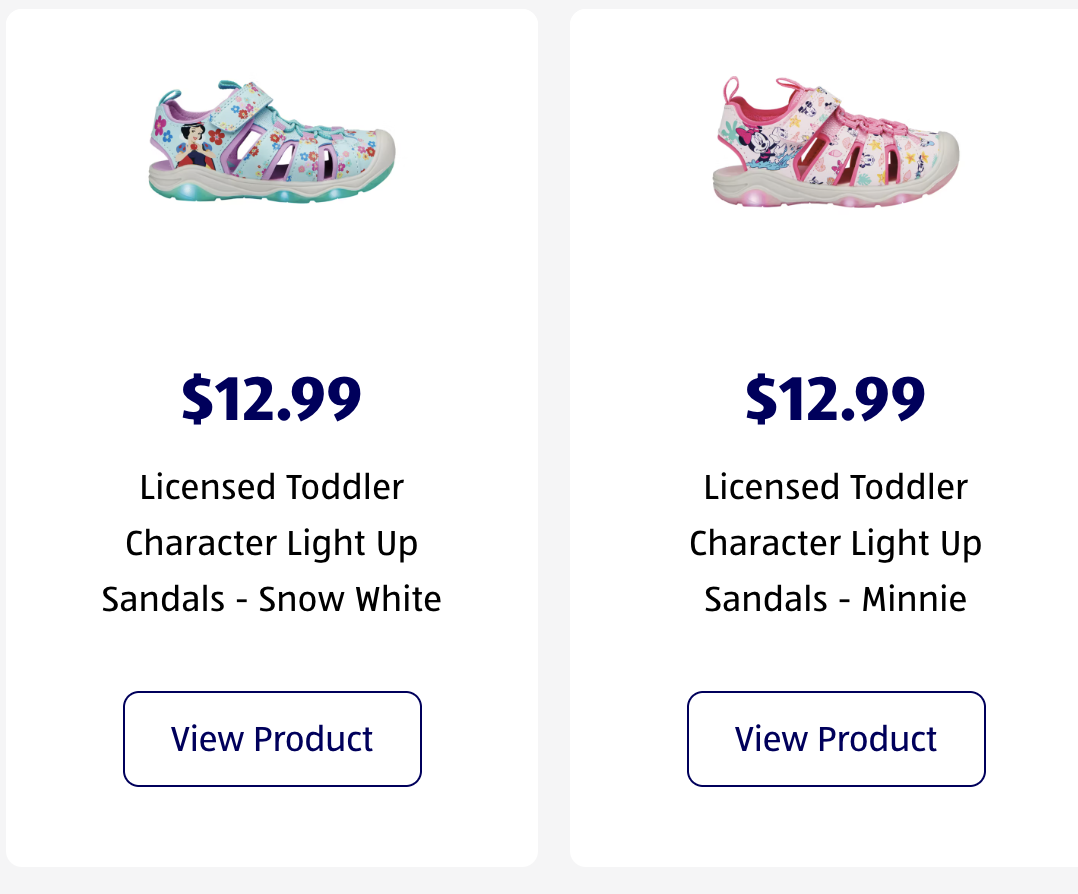Click View Product for Minnie sandals

836,739
